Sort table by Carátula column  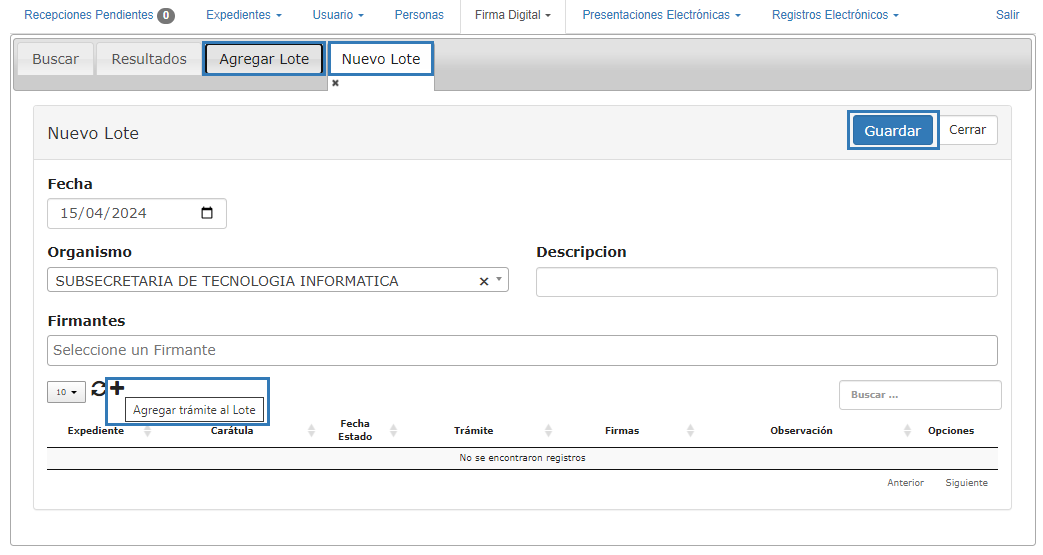tap(232, 431)
